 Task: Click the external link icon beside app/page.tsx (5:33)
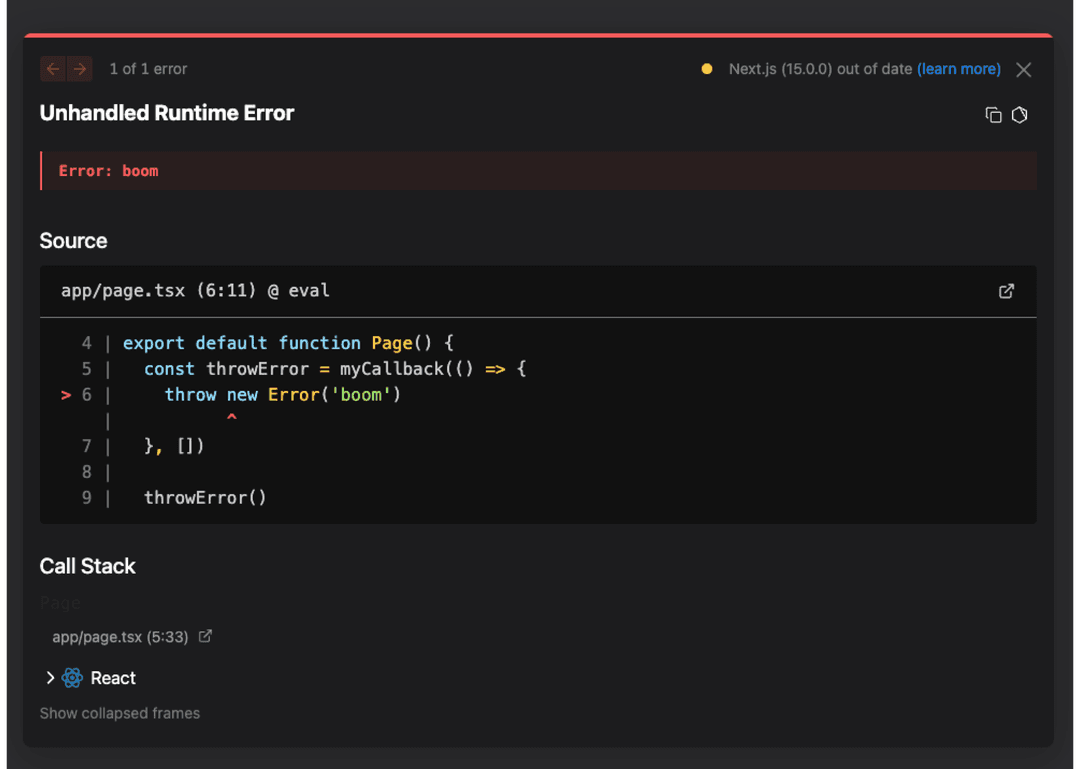click(x=205, y=636)
